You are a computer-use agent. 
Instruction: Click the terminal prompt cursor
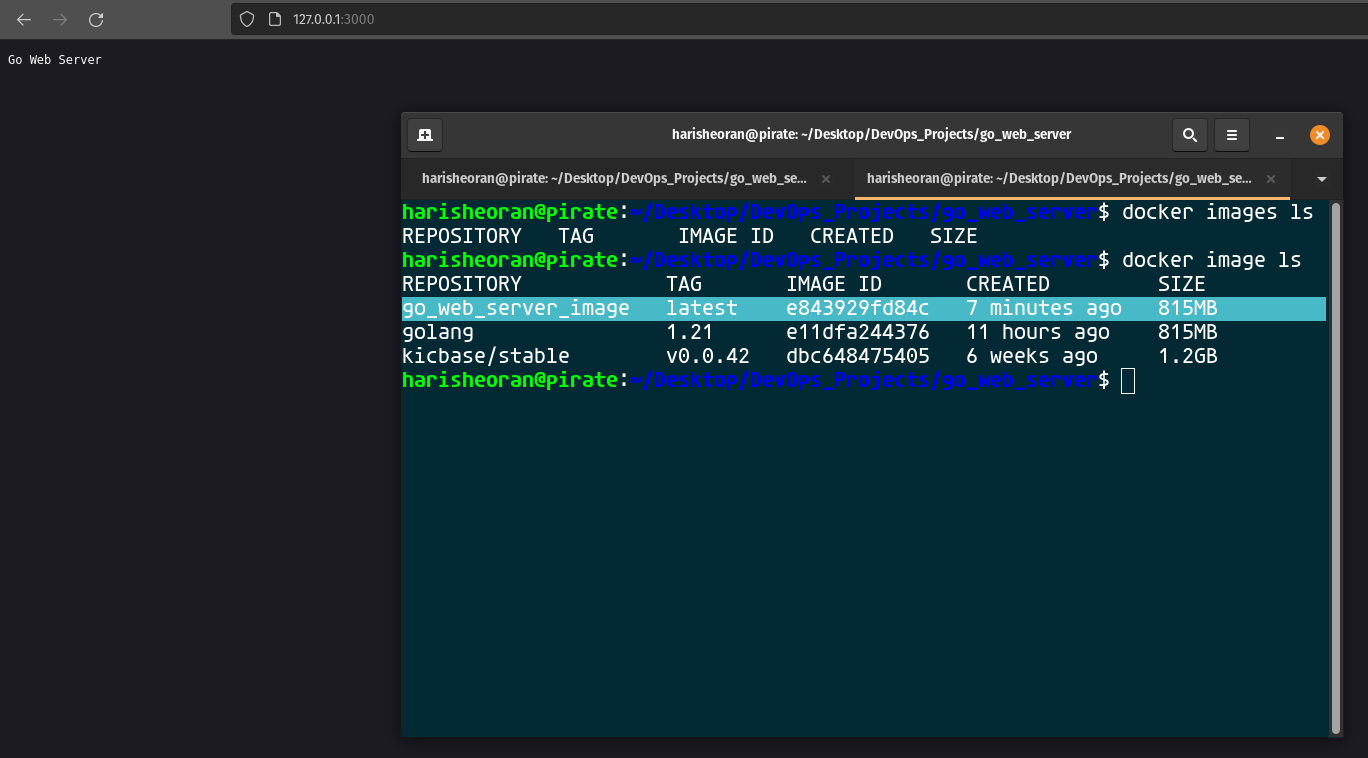(1128, 381)
